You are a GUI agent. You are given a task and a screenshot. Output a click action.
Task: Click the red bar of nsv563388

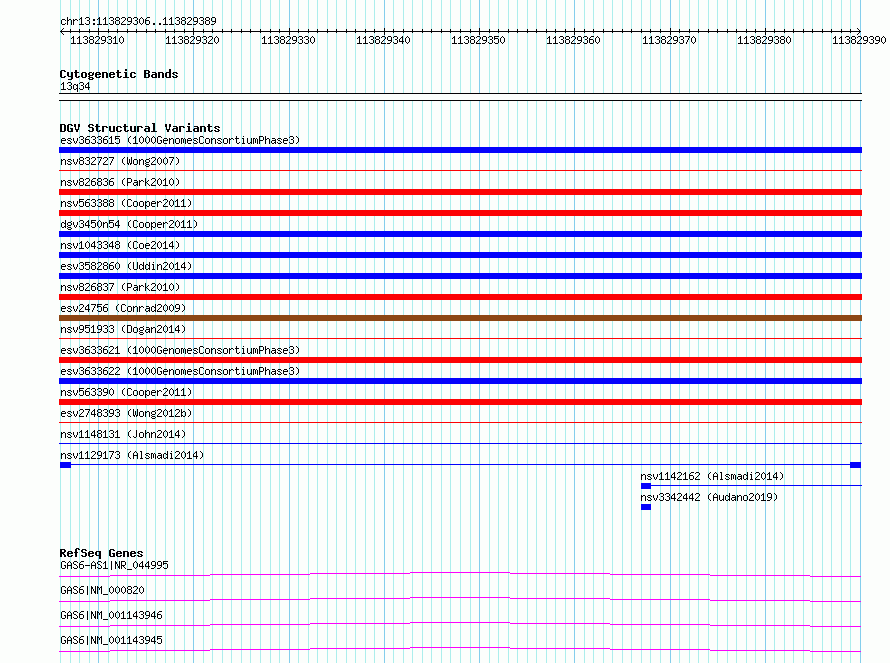click(460, 213)
